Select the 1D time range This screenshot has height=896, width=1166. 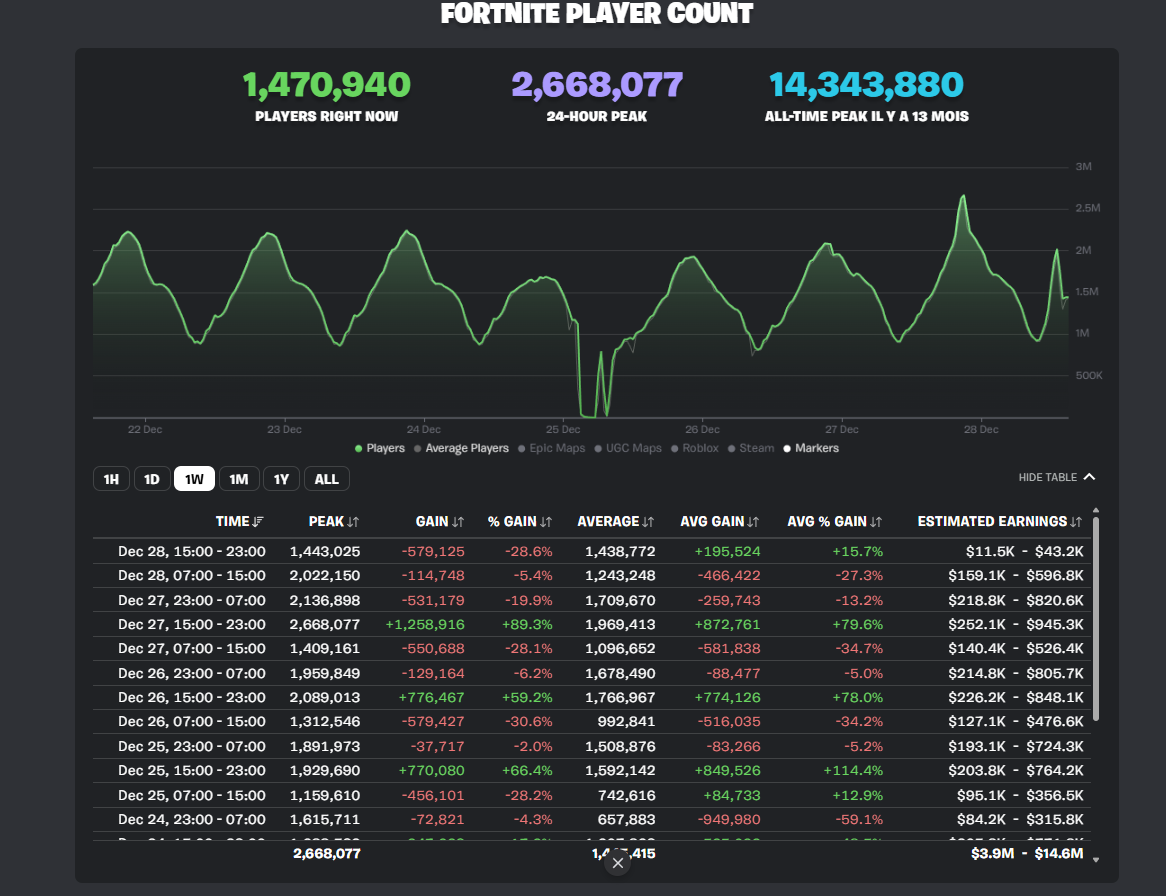pyautogui.click(x=152, y=479)
